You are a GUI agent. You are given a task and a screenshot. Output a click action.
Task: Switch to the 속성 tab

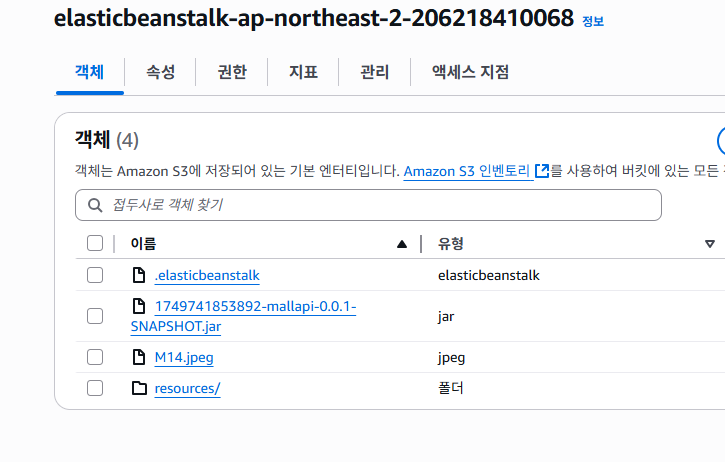point(160,72)
